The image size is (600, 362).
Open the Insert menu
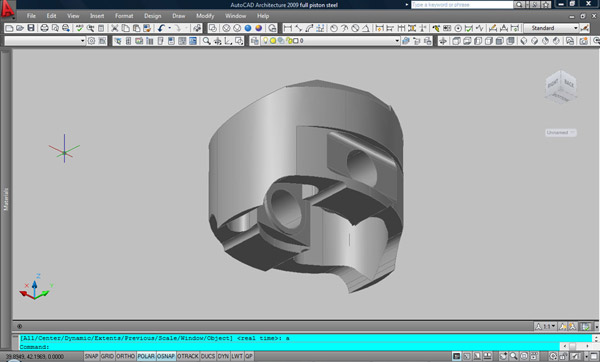tap(97, 16)
